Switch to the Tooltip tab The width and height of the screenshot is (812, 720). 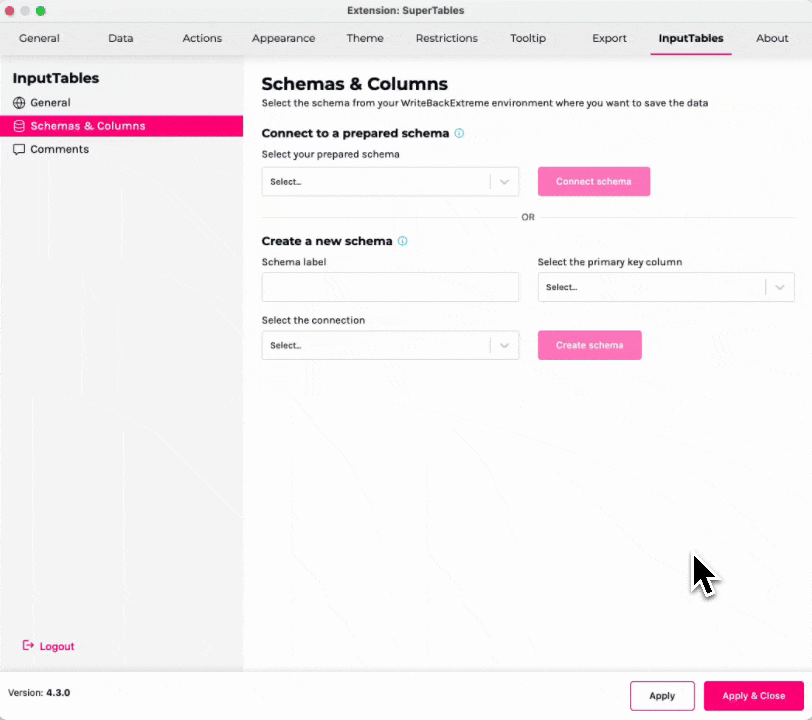[x=528, y=38]
